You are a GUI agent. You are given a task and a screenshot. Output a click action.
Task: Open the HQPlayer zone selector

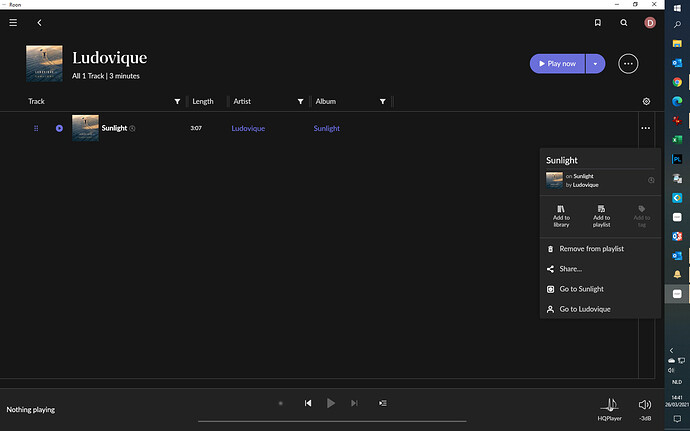click(609, 409)
